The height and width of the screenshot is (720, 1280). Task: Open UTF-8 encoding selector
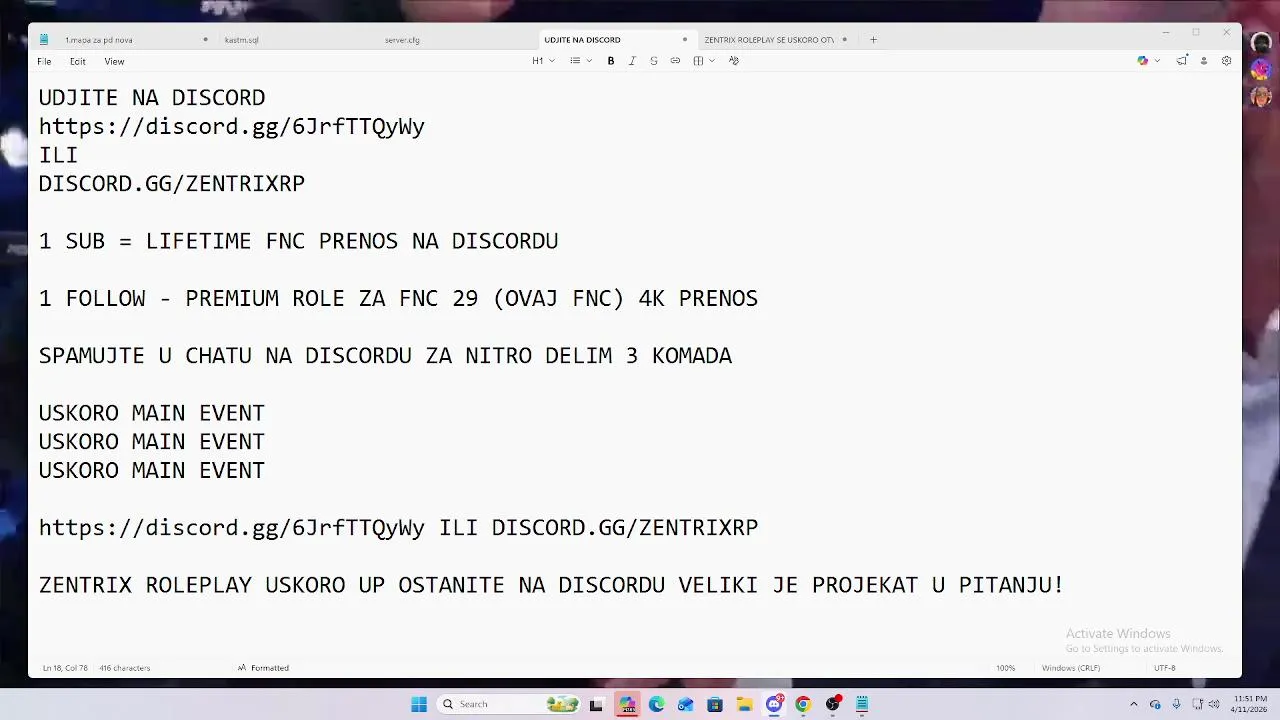pos(1164,668)
